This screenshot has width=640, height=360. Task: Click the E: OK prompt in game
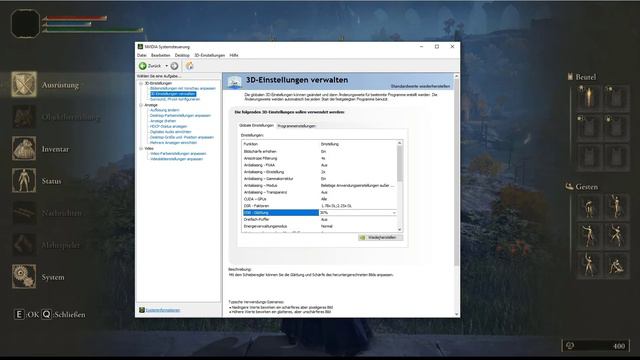click(27, 314)
